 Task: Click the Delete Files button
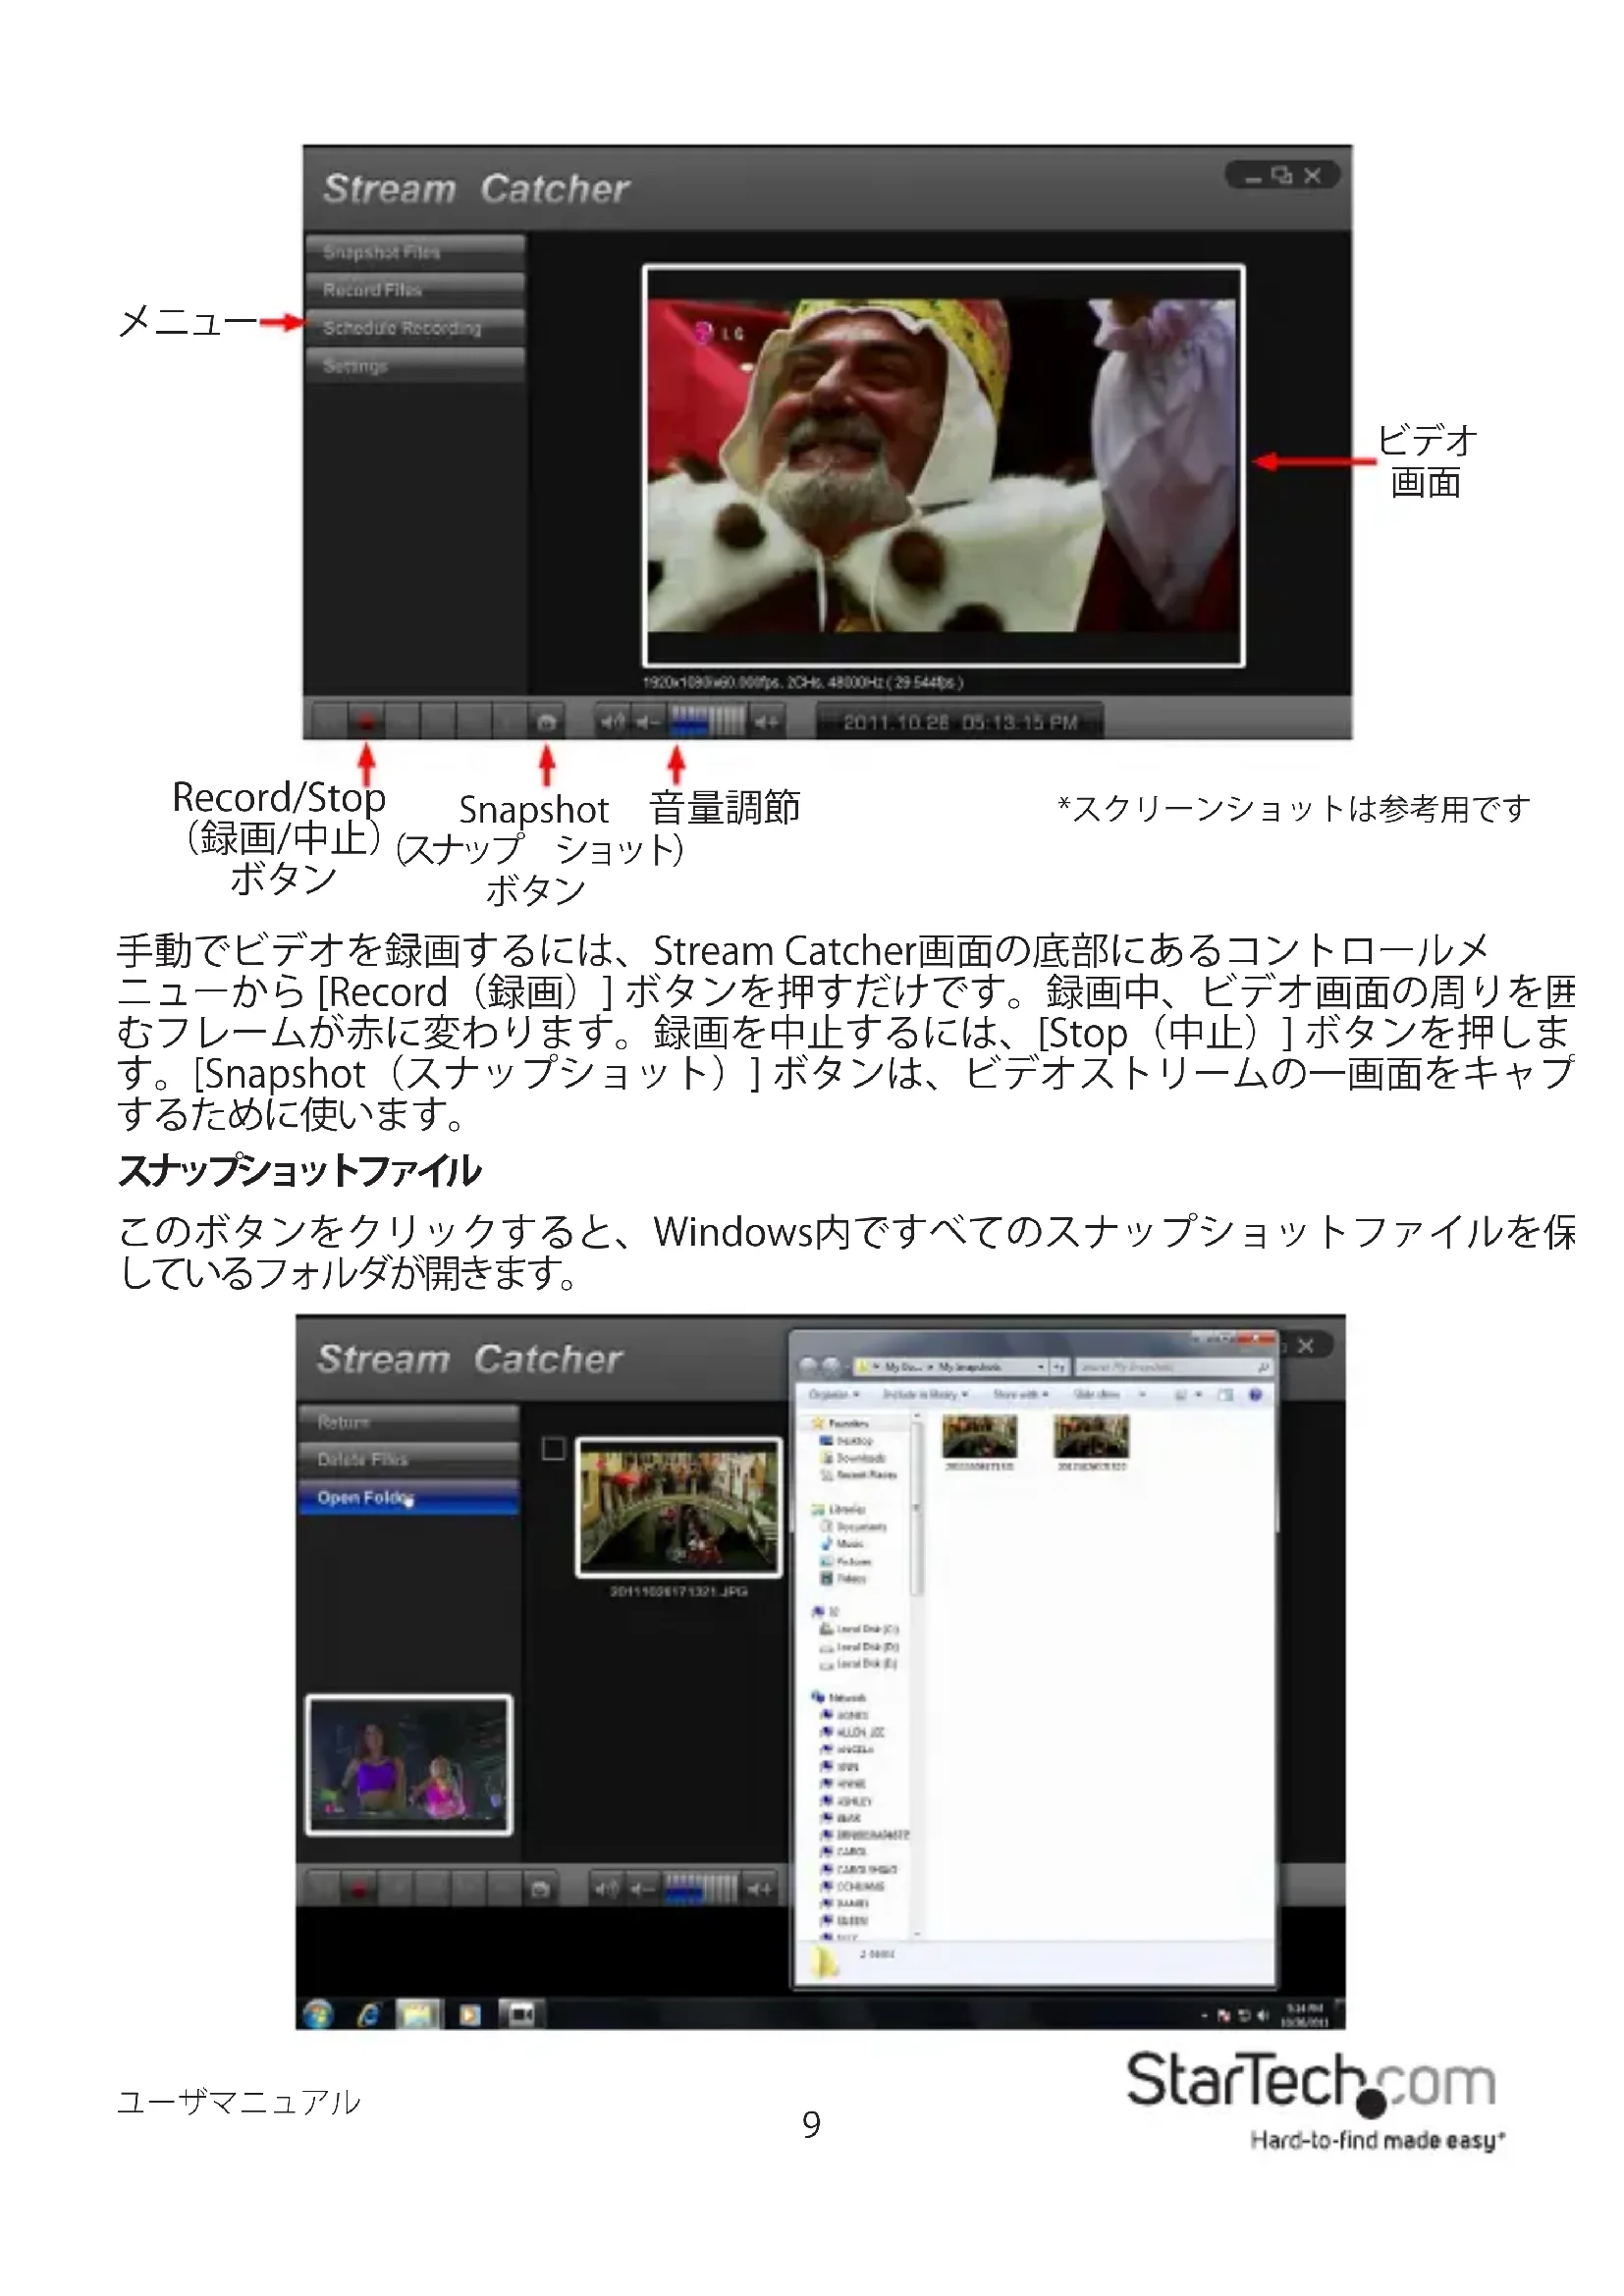coord(408,1459)
